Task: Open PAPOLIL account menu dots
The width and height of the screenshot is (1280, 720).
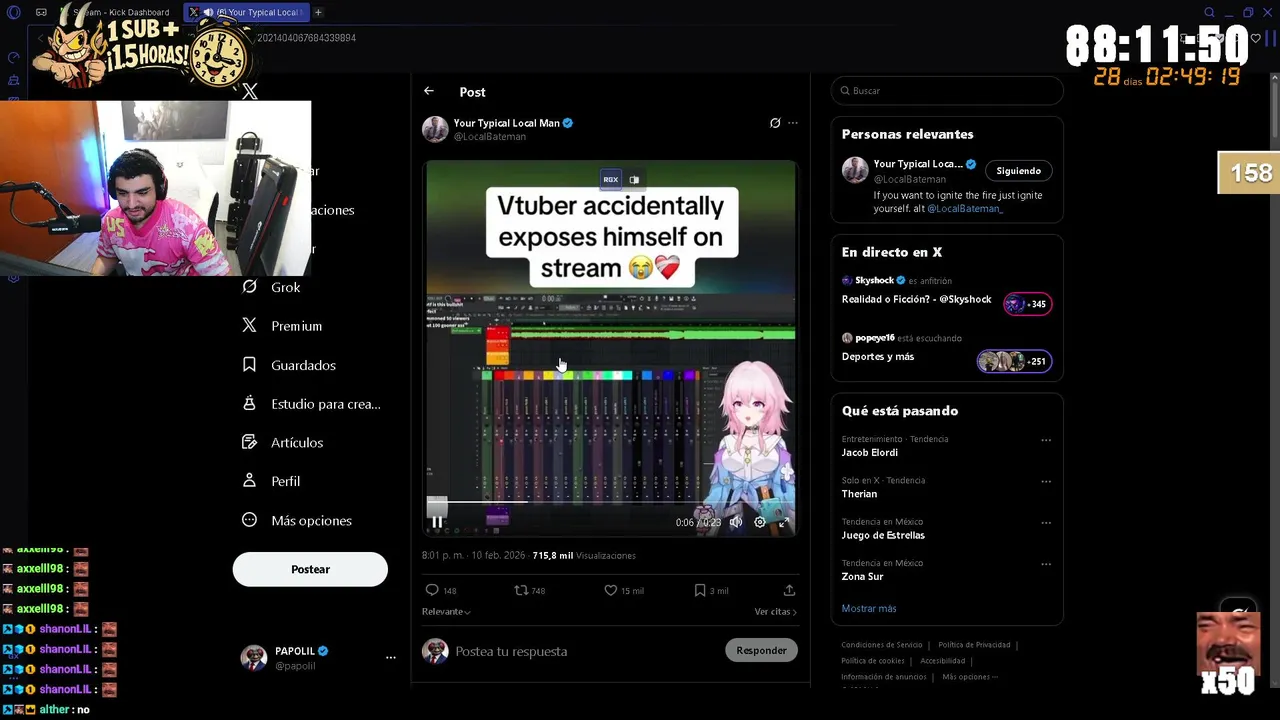Action: pos(391,657)
